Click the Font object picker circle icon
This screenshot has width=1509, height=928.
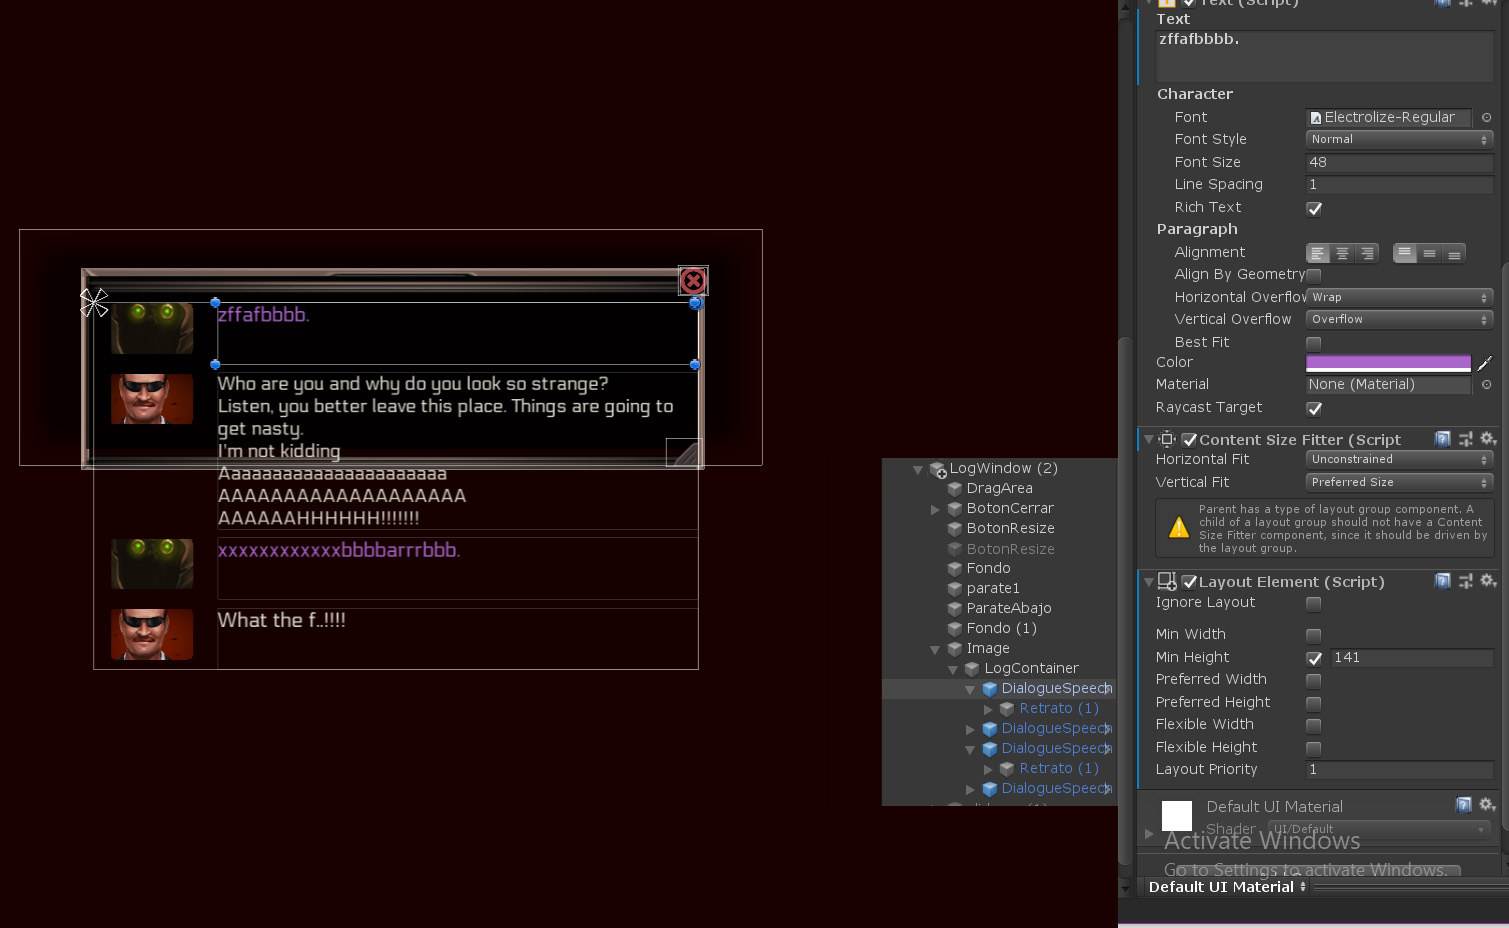(x=1488, y=117)
